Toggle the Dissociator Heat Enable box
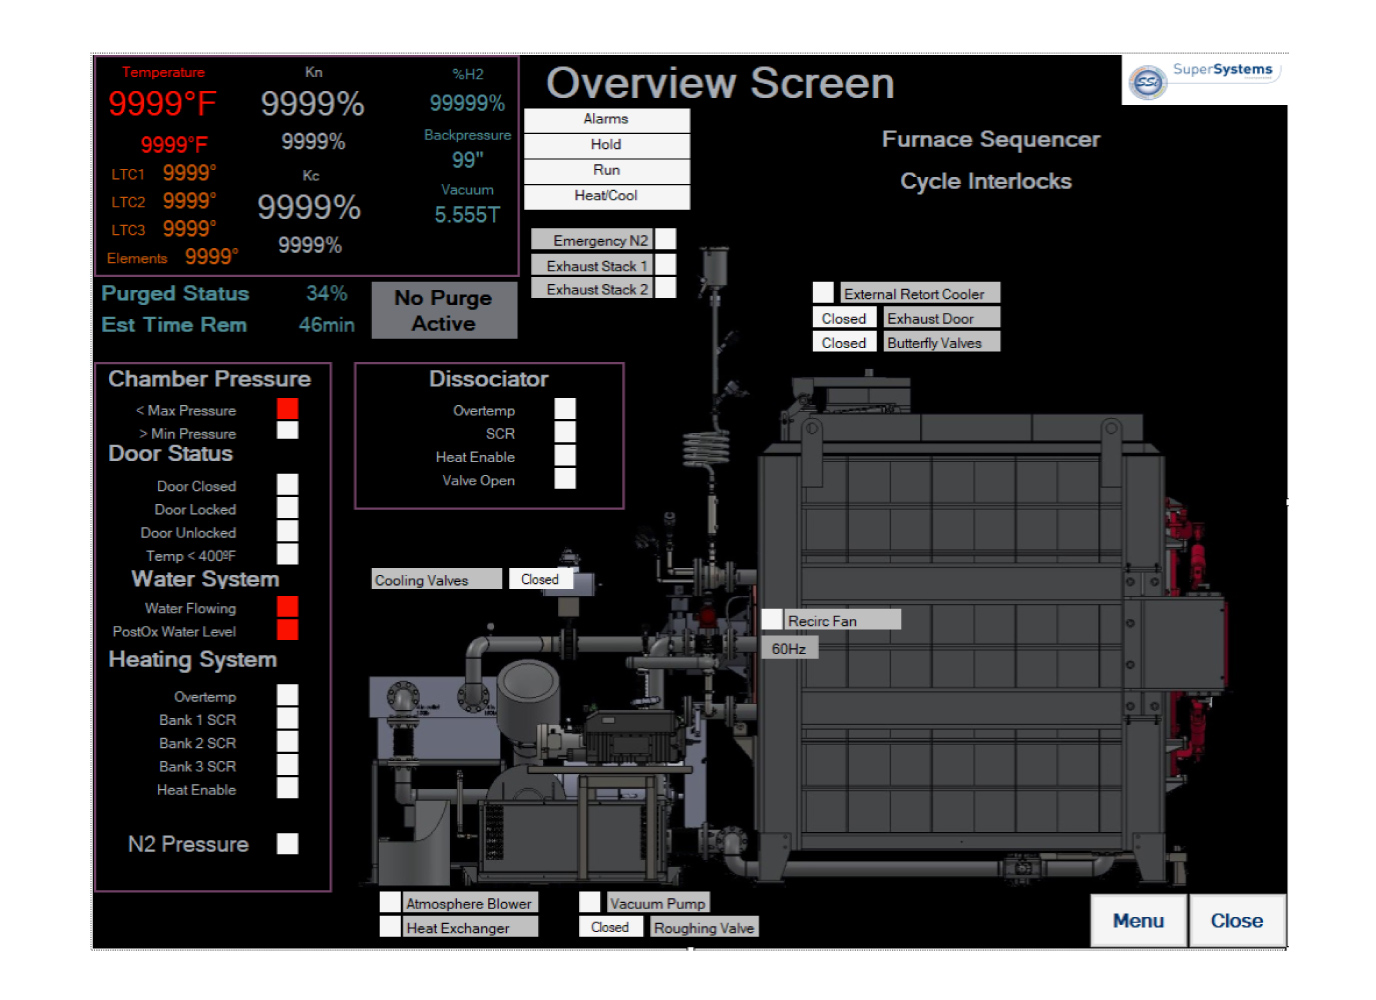The width and height of the screenshot is (1376, 1000). (x=565, y=456)
